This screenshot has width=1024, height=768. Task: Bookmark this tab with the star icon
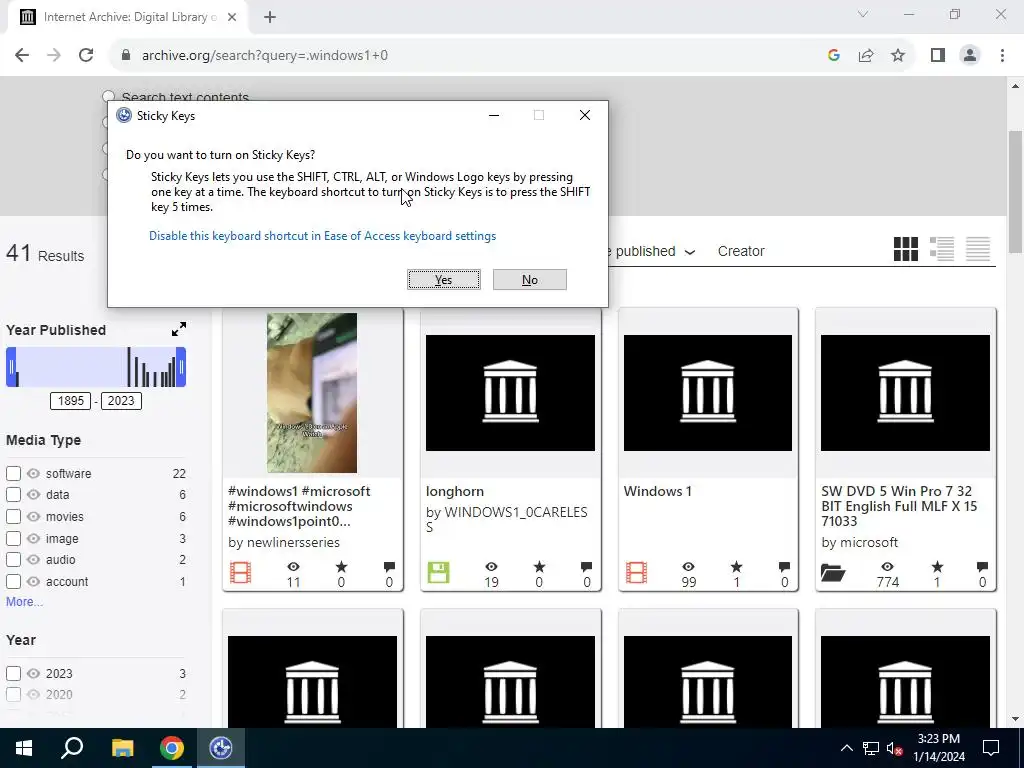898,55
